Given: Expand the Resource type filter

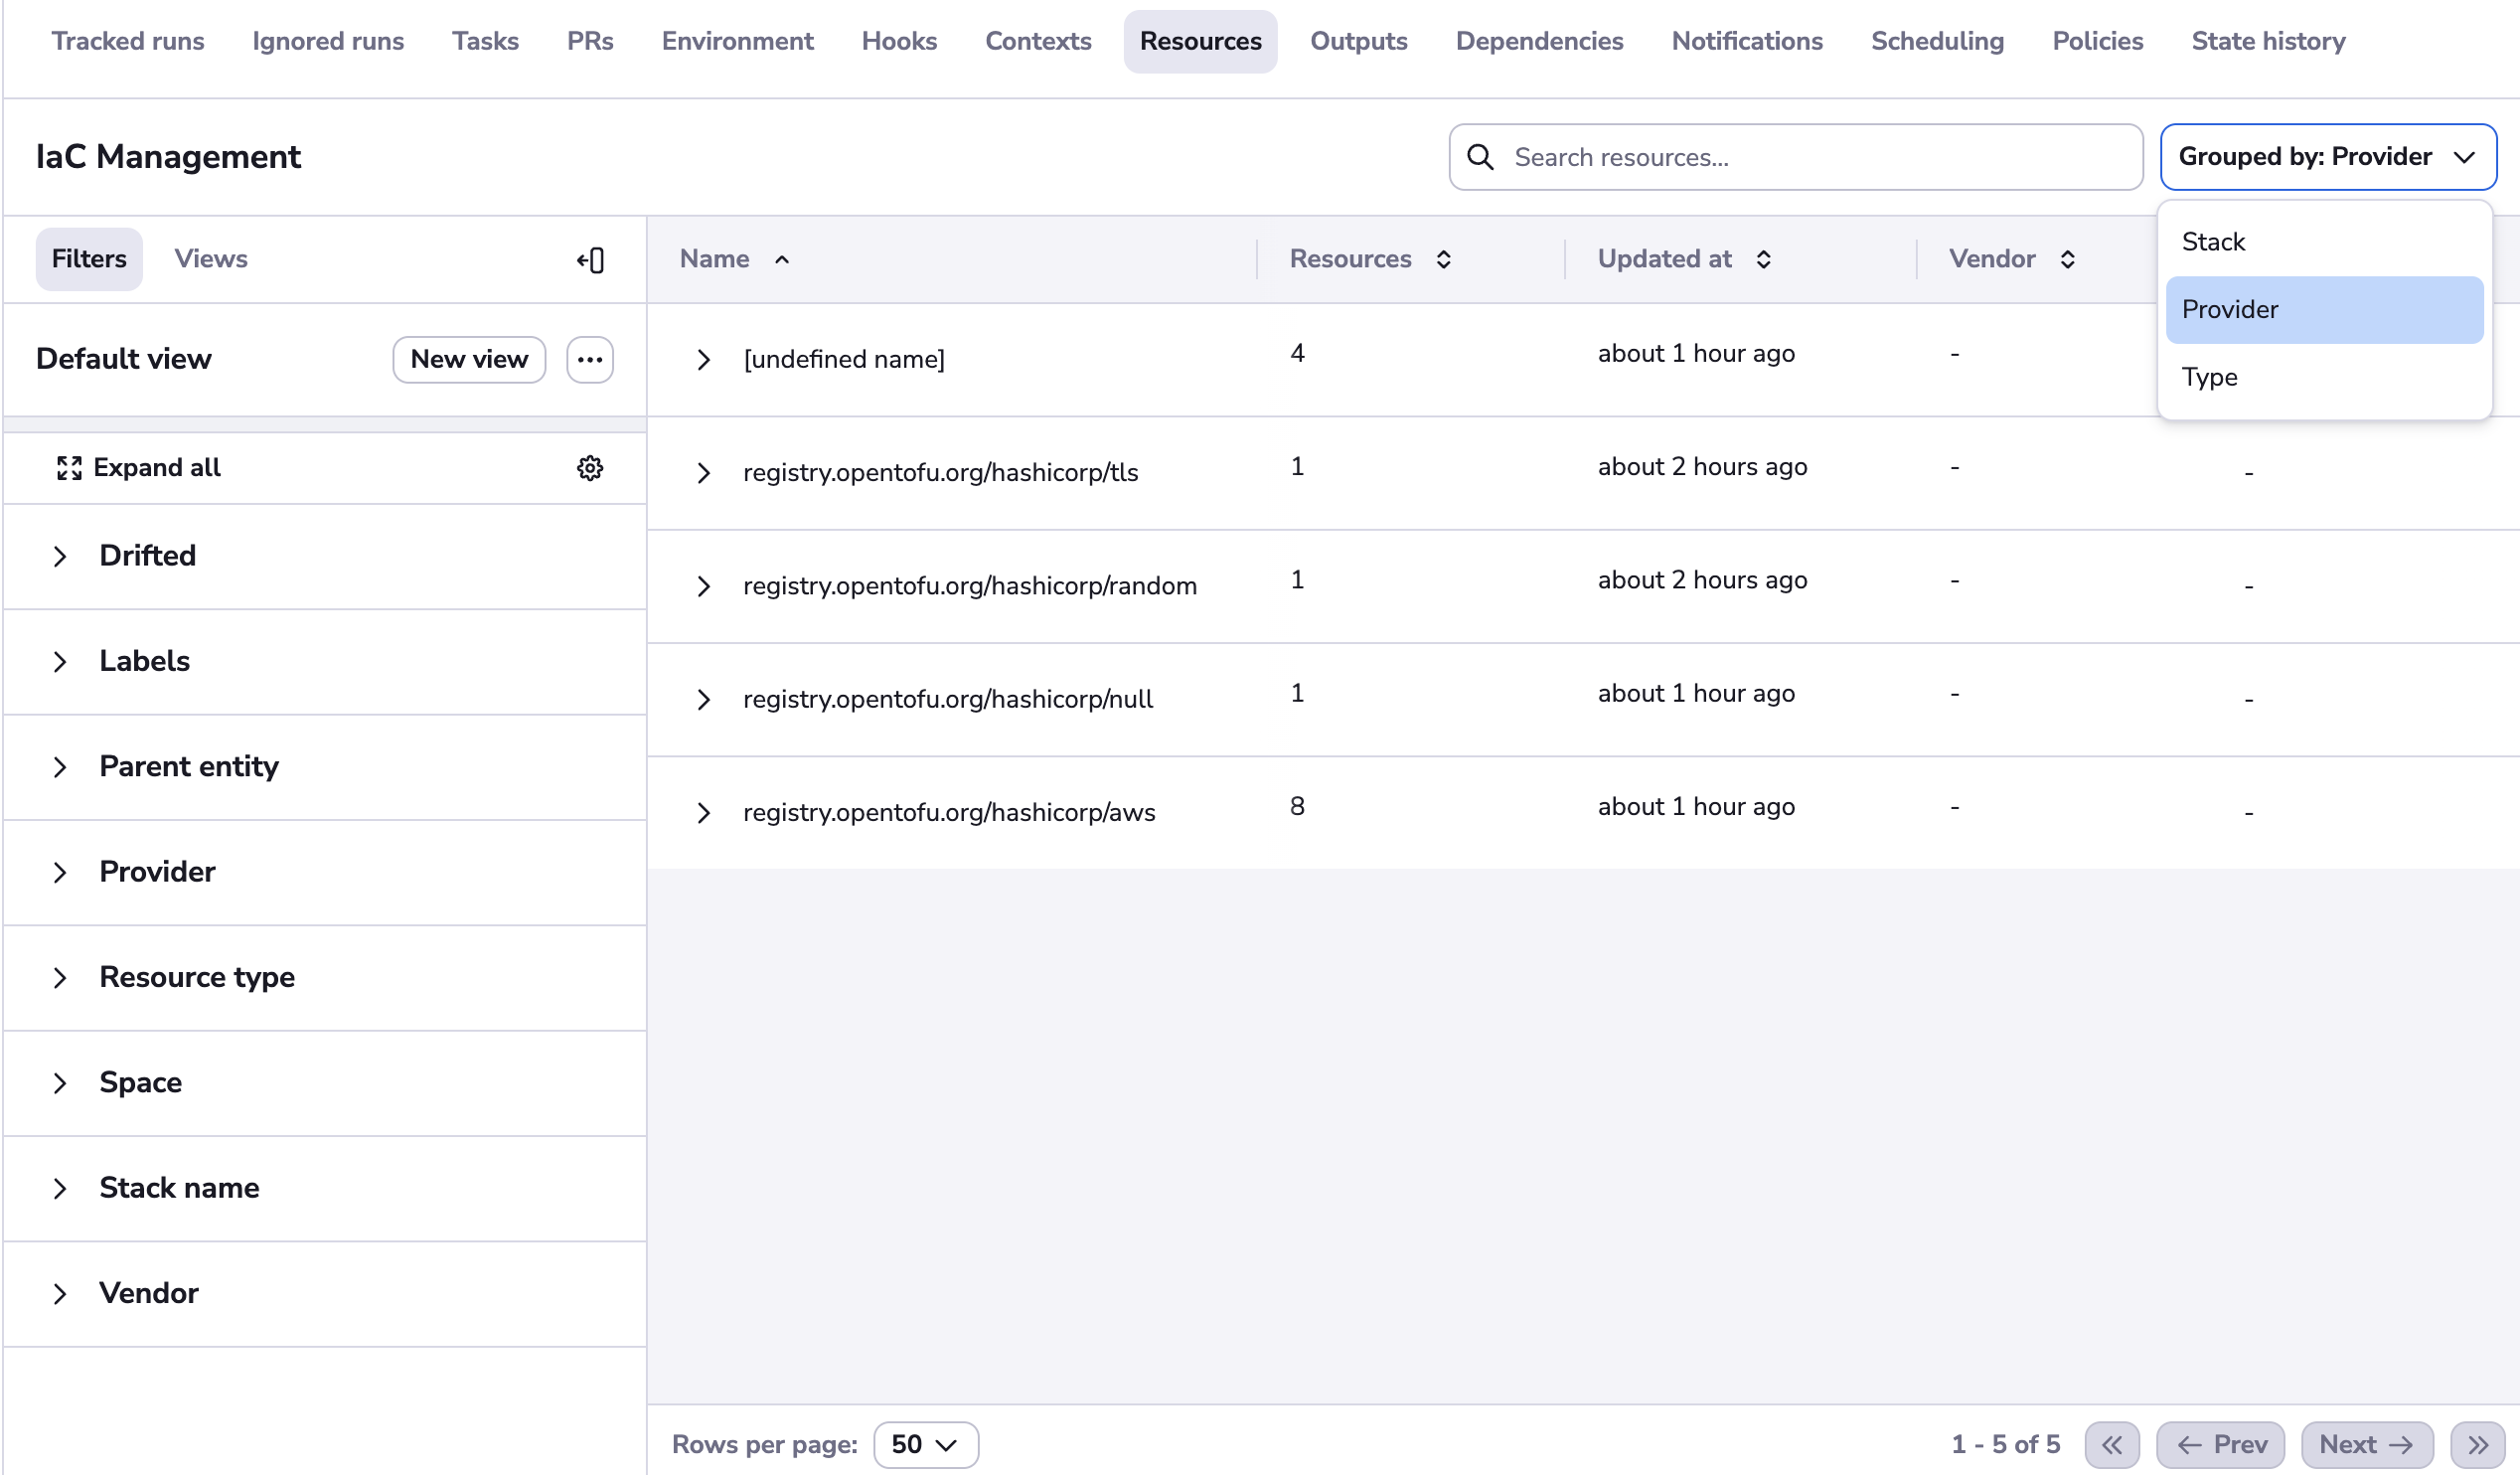Looking at the screenshot, I should (x=60, y=978).
